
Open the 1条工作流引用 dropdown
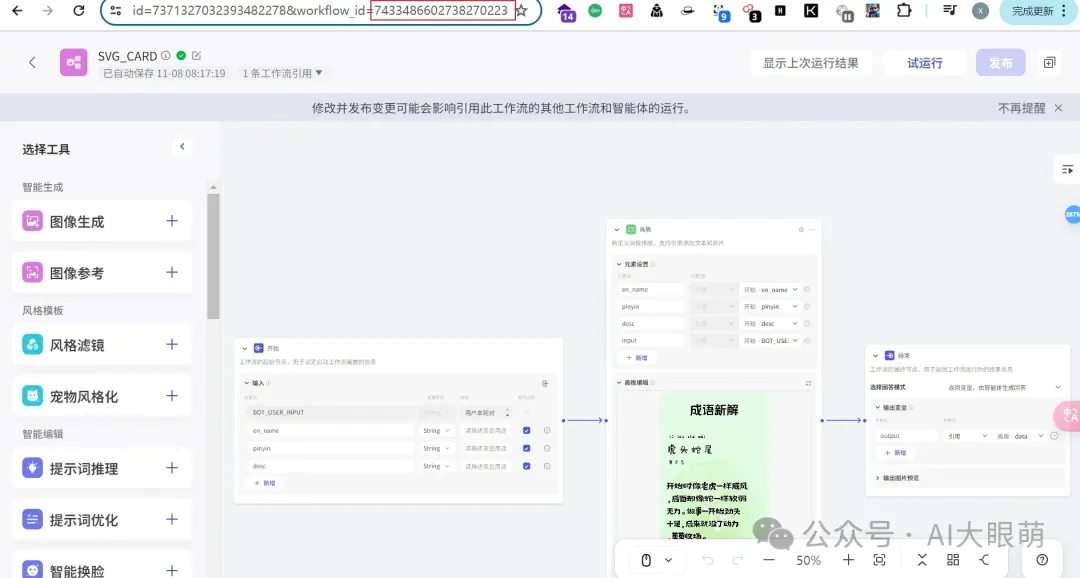(x=283, y=73)
